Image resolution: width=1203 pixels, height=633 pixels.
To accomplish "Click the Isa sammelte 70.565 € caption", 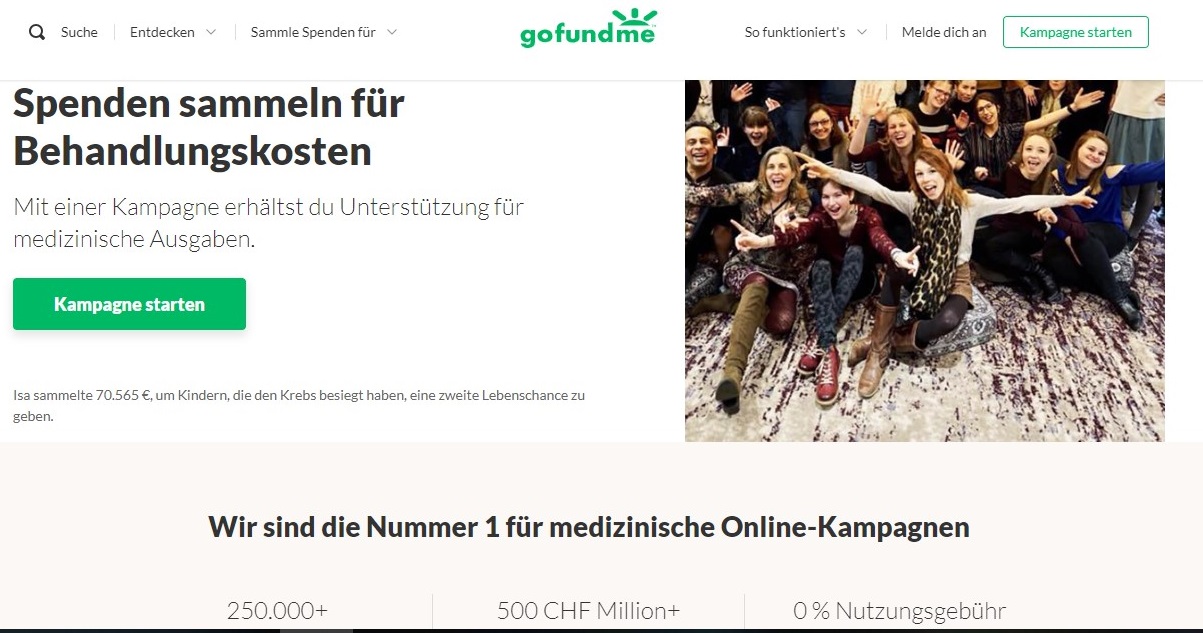I will pyautogui.click(x=299, y=405).
